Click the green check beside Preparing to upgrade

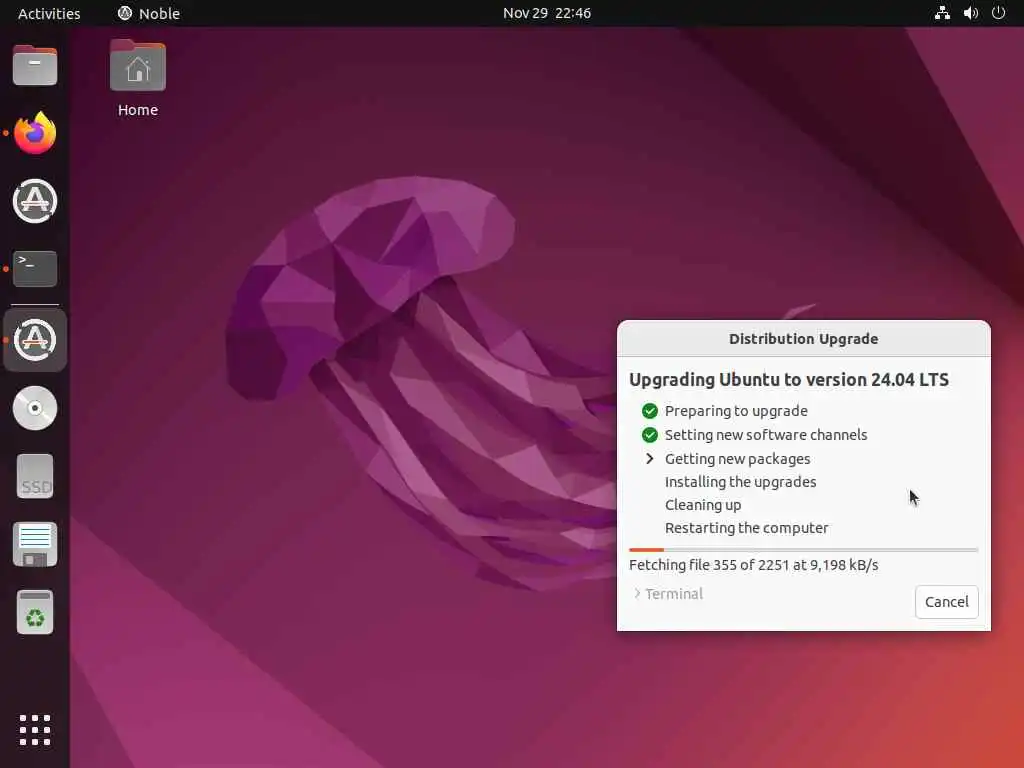click(650, 411)
